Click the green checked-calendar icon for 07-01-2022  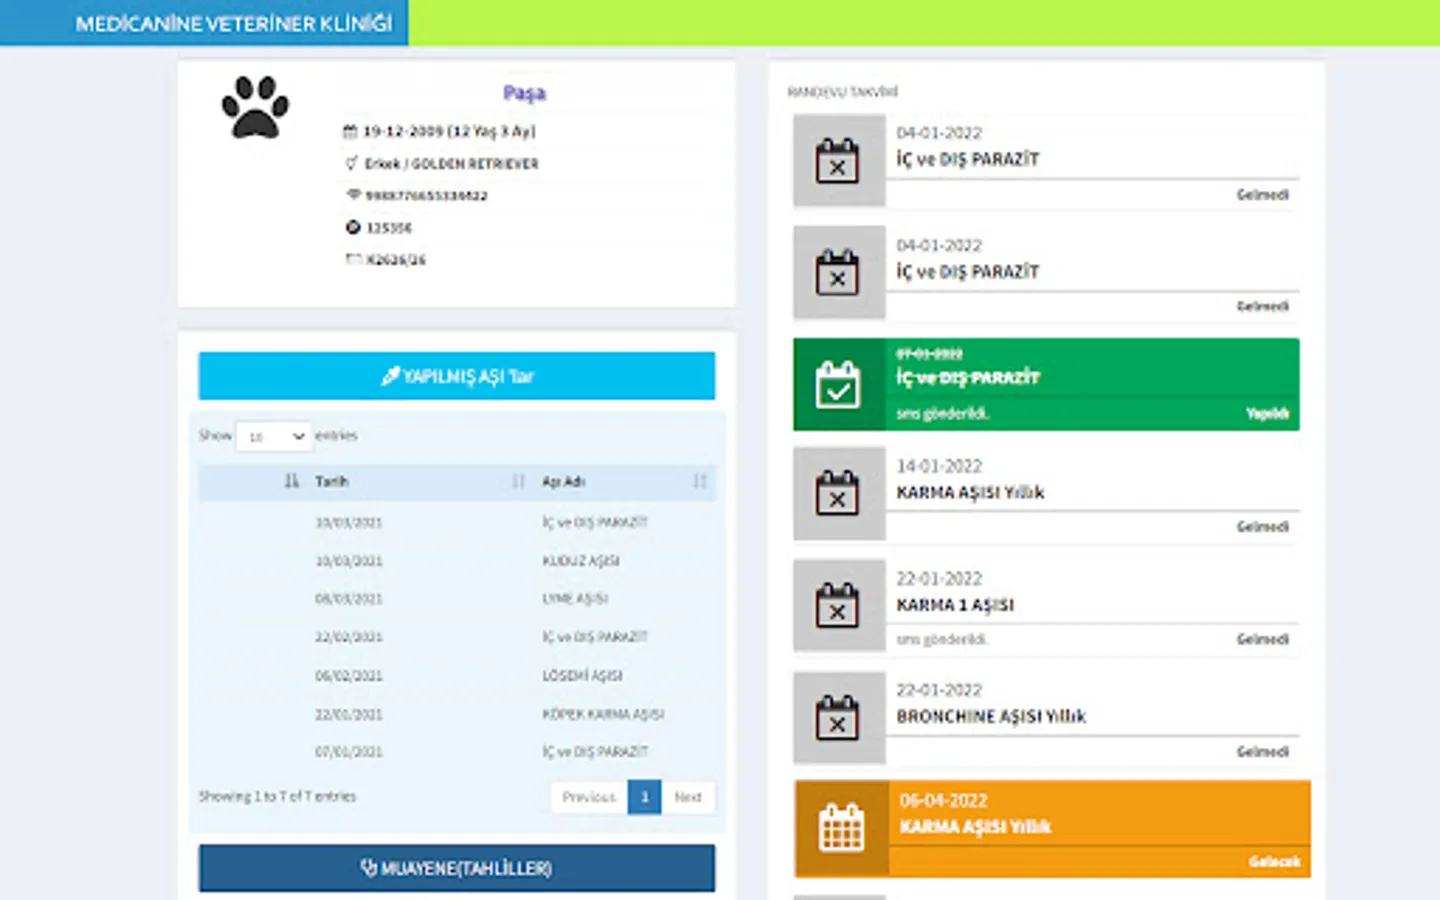click(x=838, y=384)
